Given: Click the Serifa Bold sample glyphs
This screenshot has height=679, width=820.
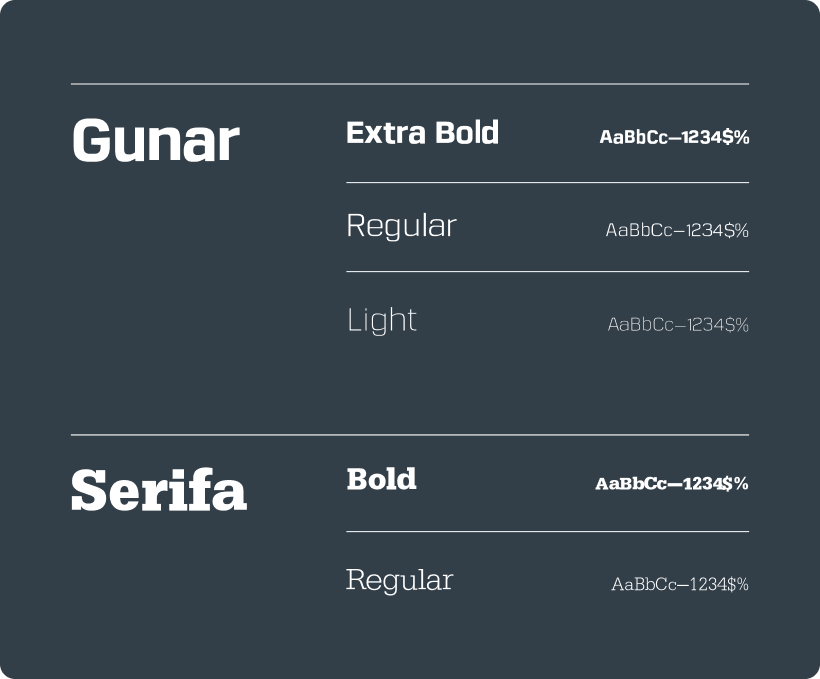Looking at the screenshot, I should [672, 484].
